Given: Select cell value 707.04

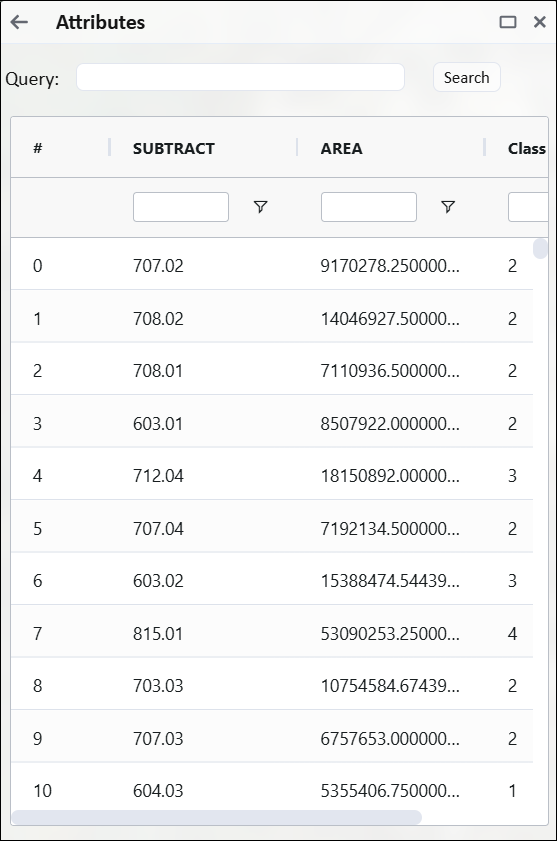Looking at the screenshot, I should click(158, 529).
